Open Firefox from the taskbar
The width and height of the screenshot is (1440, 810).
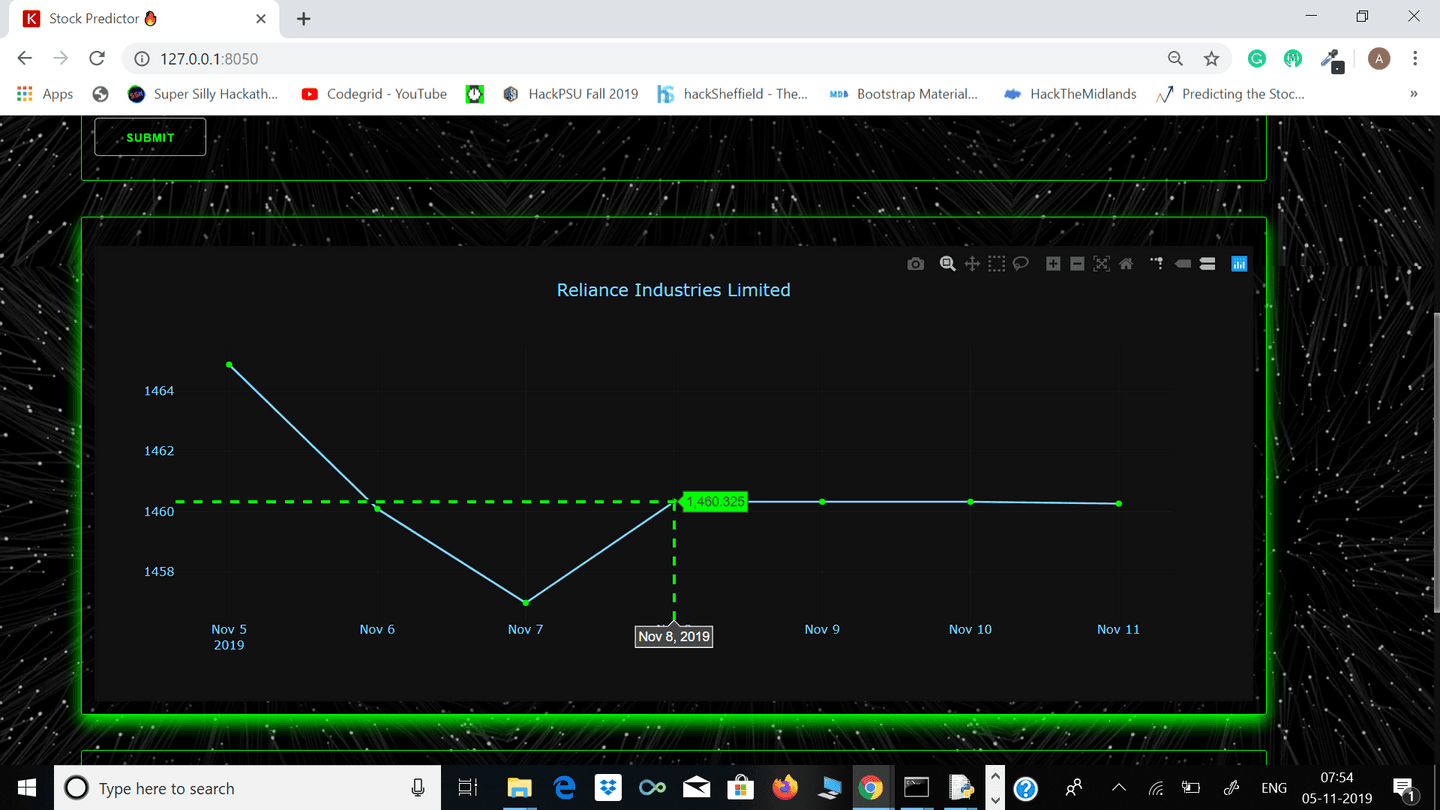785,788
